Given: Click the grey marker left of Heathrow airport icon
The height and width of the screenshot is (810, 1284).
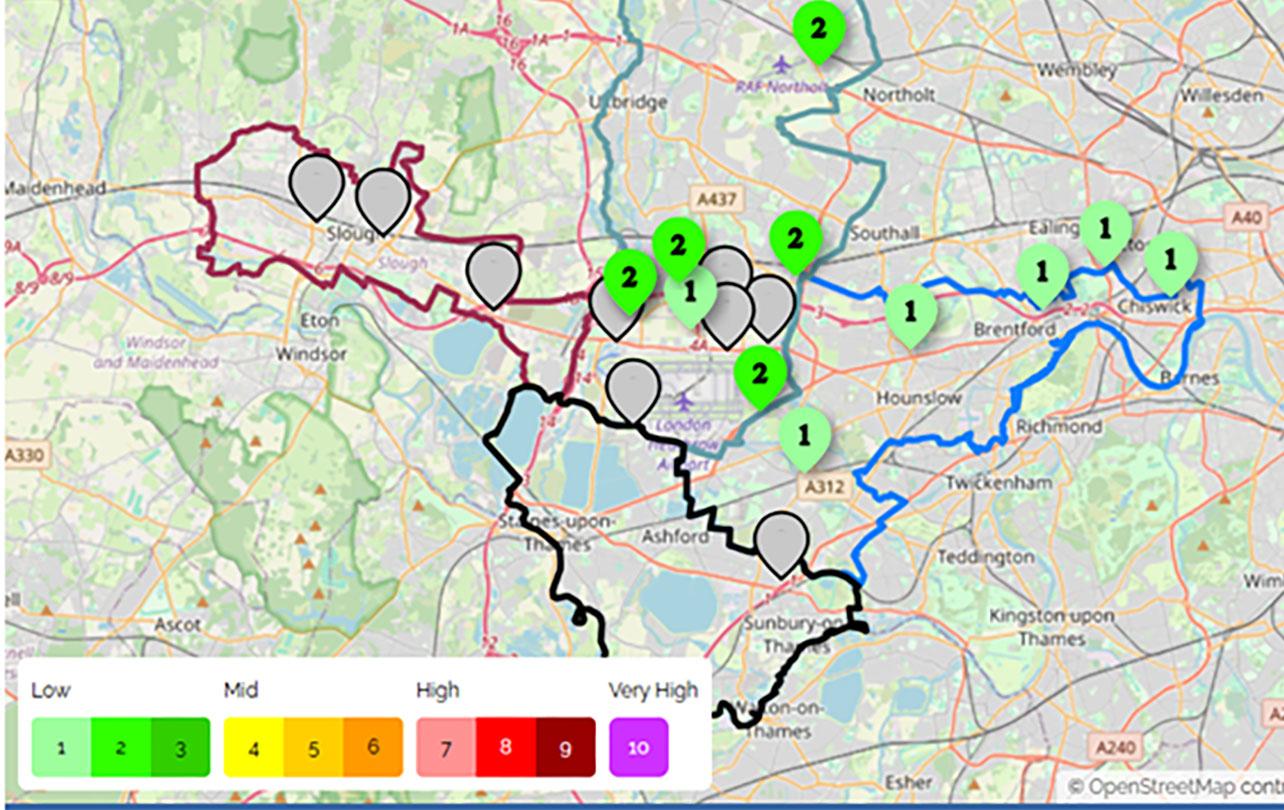Looking at the screenshot, I should tap(632, 388).
